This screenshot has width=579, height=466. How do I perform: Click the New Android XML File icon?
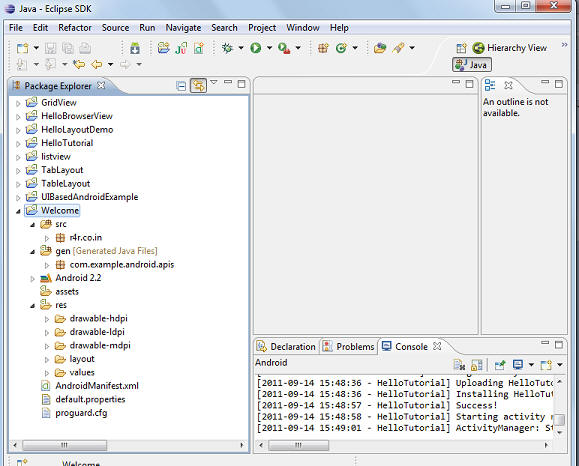(199, 48)
